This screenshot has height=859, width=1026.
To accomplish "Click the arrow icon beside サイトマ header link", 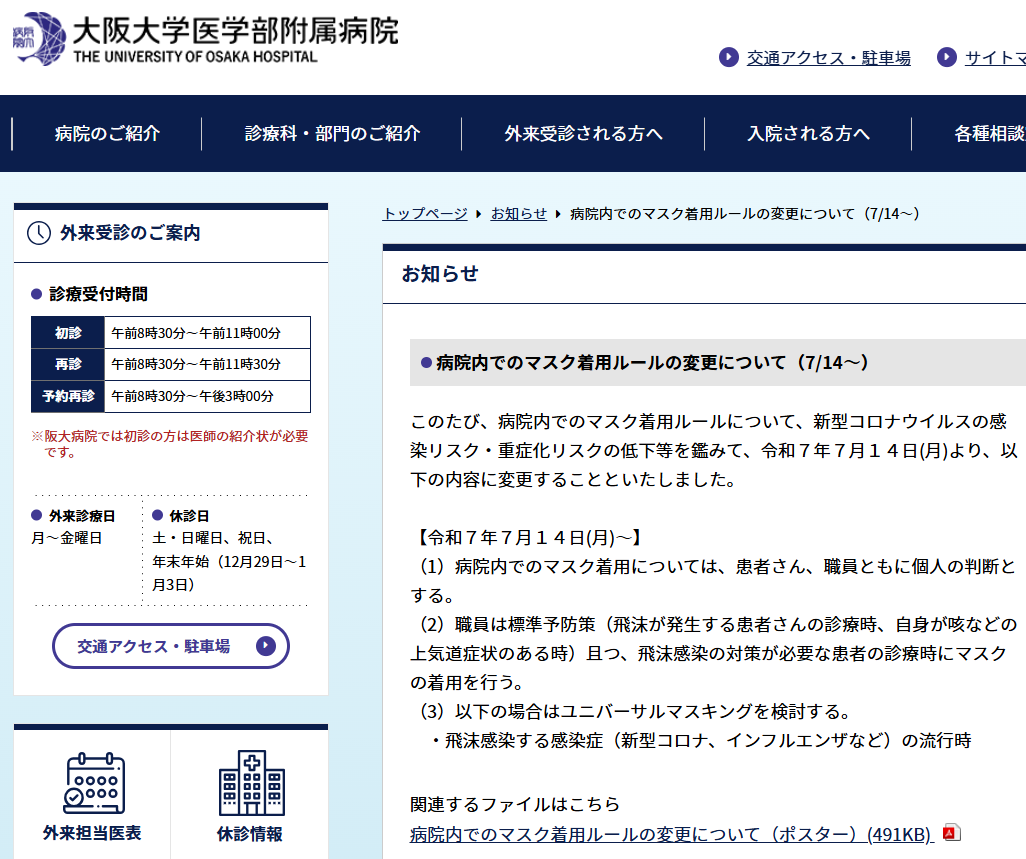I will point(946,58).
